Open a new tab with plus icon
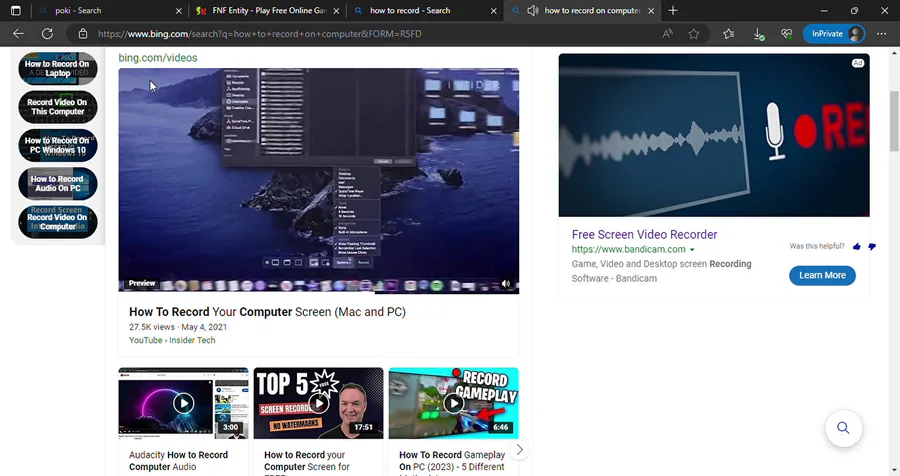The height and width of the screenshot is (476, 900). tap(673, 10)
